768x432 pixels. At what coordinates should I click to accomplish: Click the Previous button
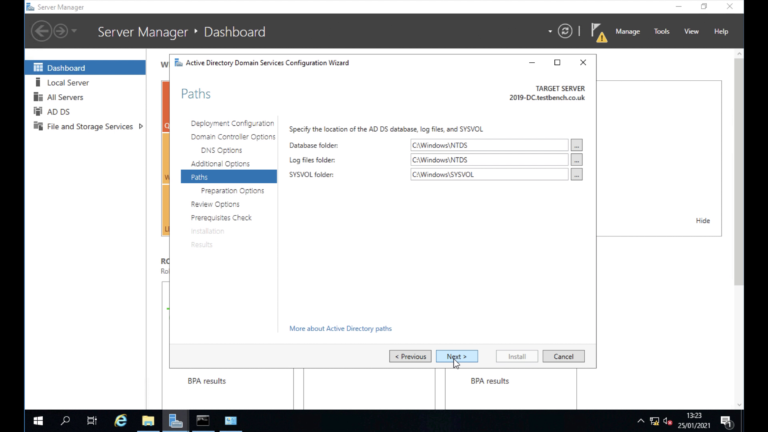[410, 357]
